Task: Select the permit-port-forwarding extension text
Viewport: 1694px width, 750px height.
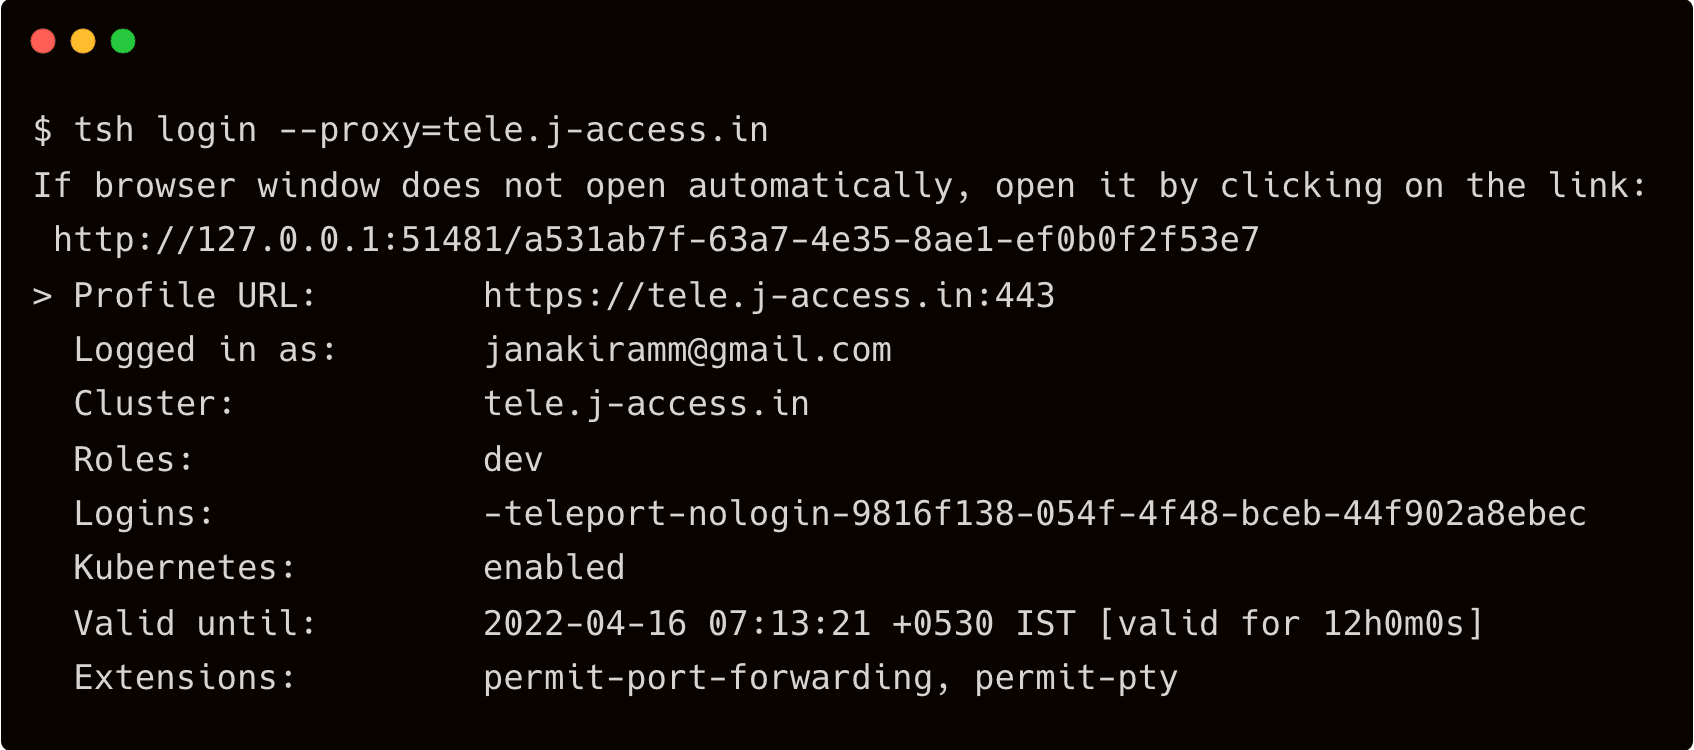Action: coord(708,678)
